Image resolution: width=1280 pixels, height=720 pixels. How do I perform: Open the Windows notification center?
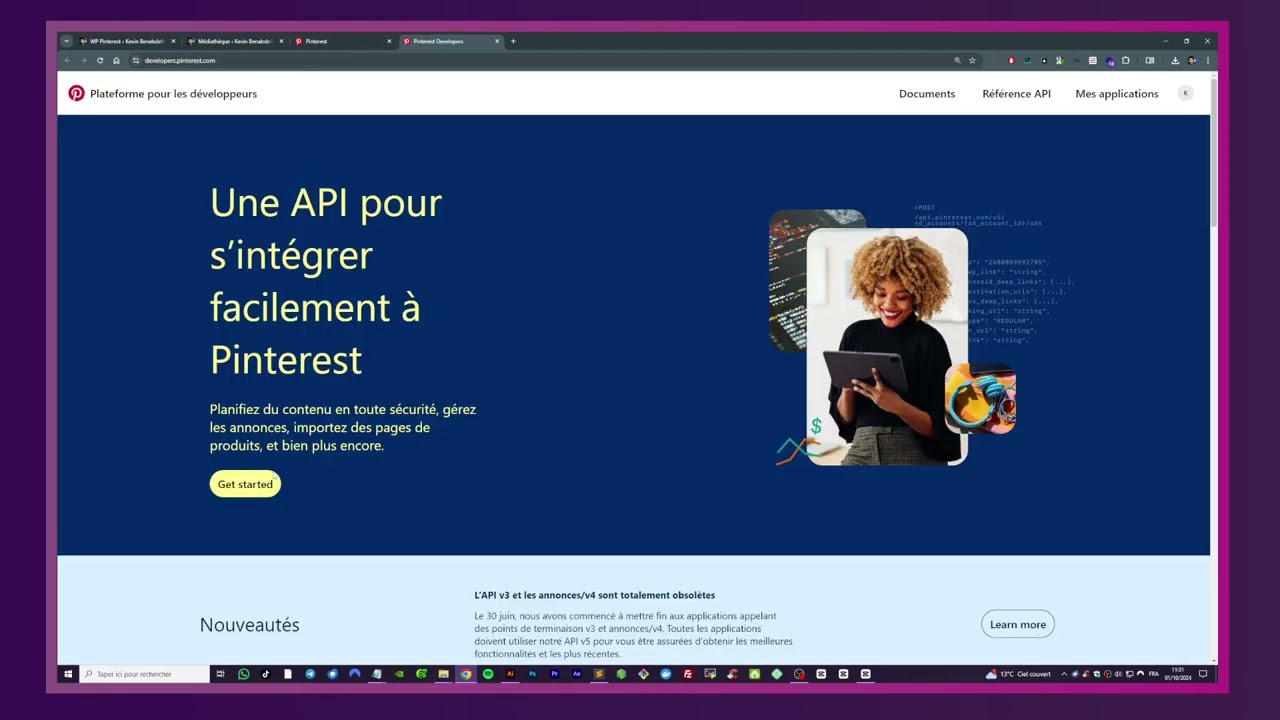[x=1203, y=674]
